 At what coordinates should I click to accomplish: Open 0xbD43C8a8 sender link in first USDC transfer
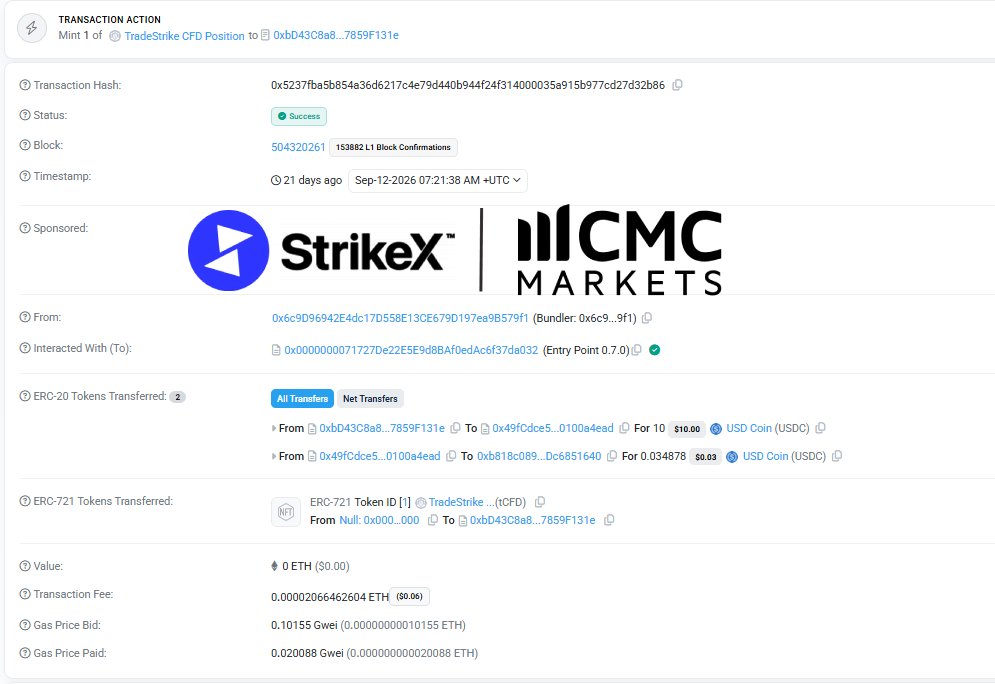[x=382, y=428]
